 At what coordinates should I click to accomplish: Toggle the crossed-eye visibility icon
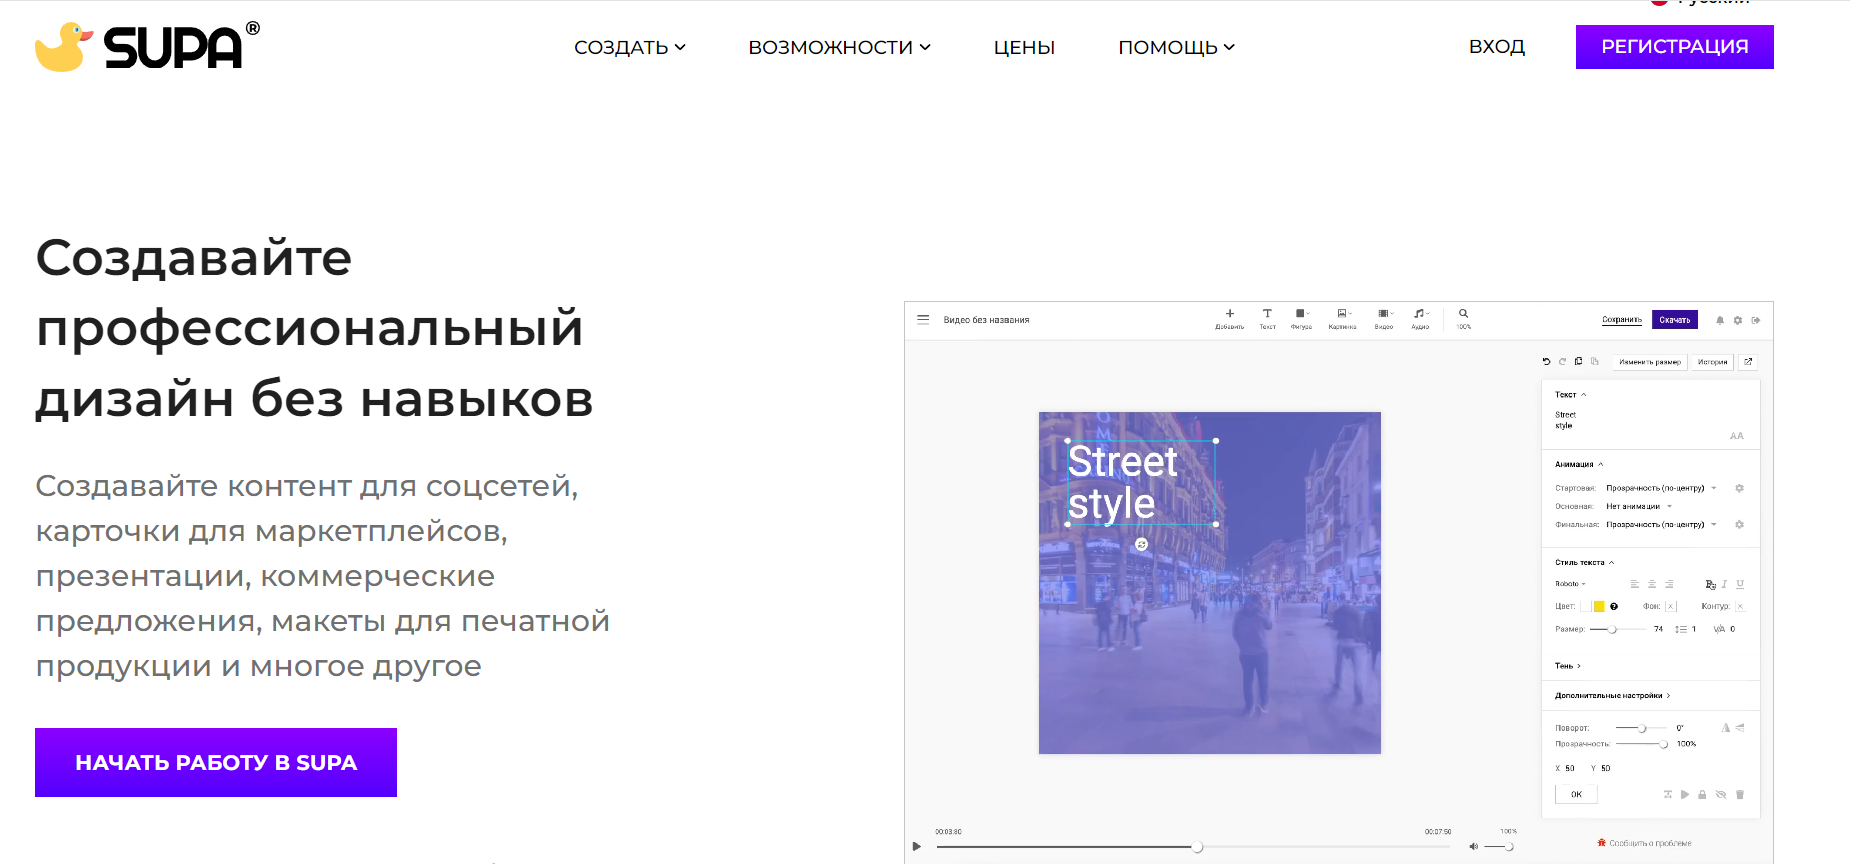[1721, 794]
